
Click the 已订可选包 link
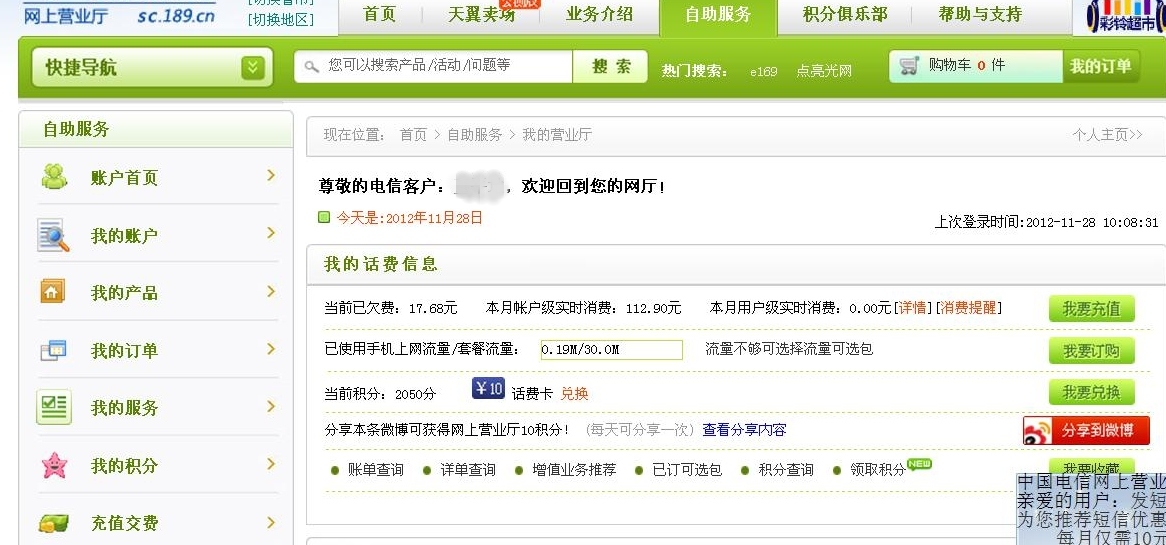tap(687, 470)
